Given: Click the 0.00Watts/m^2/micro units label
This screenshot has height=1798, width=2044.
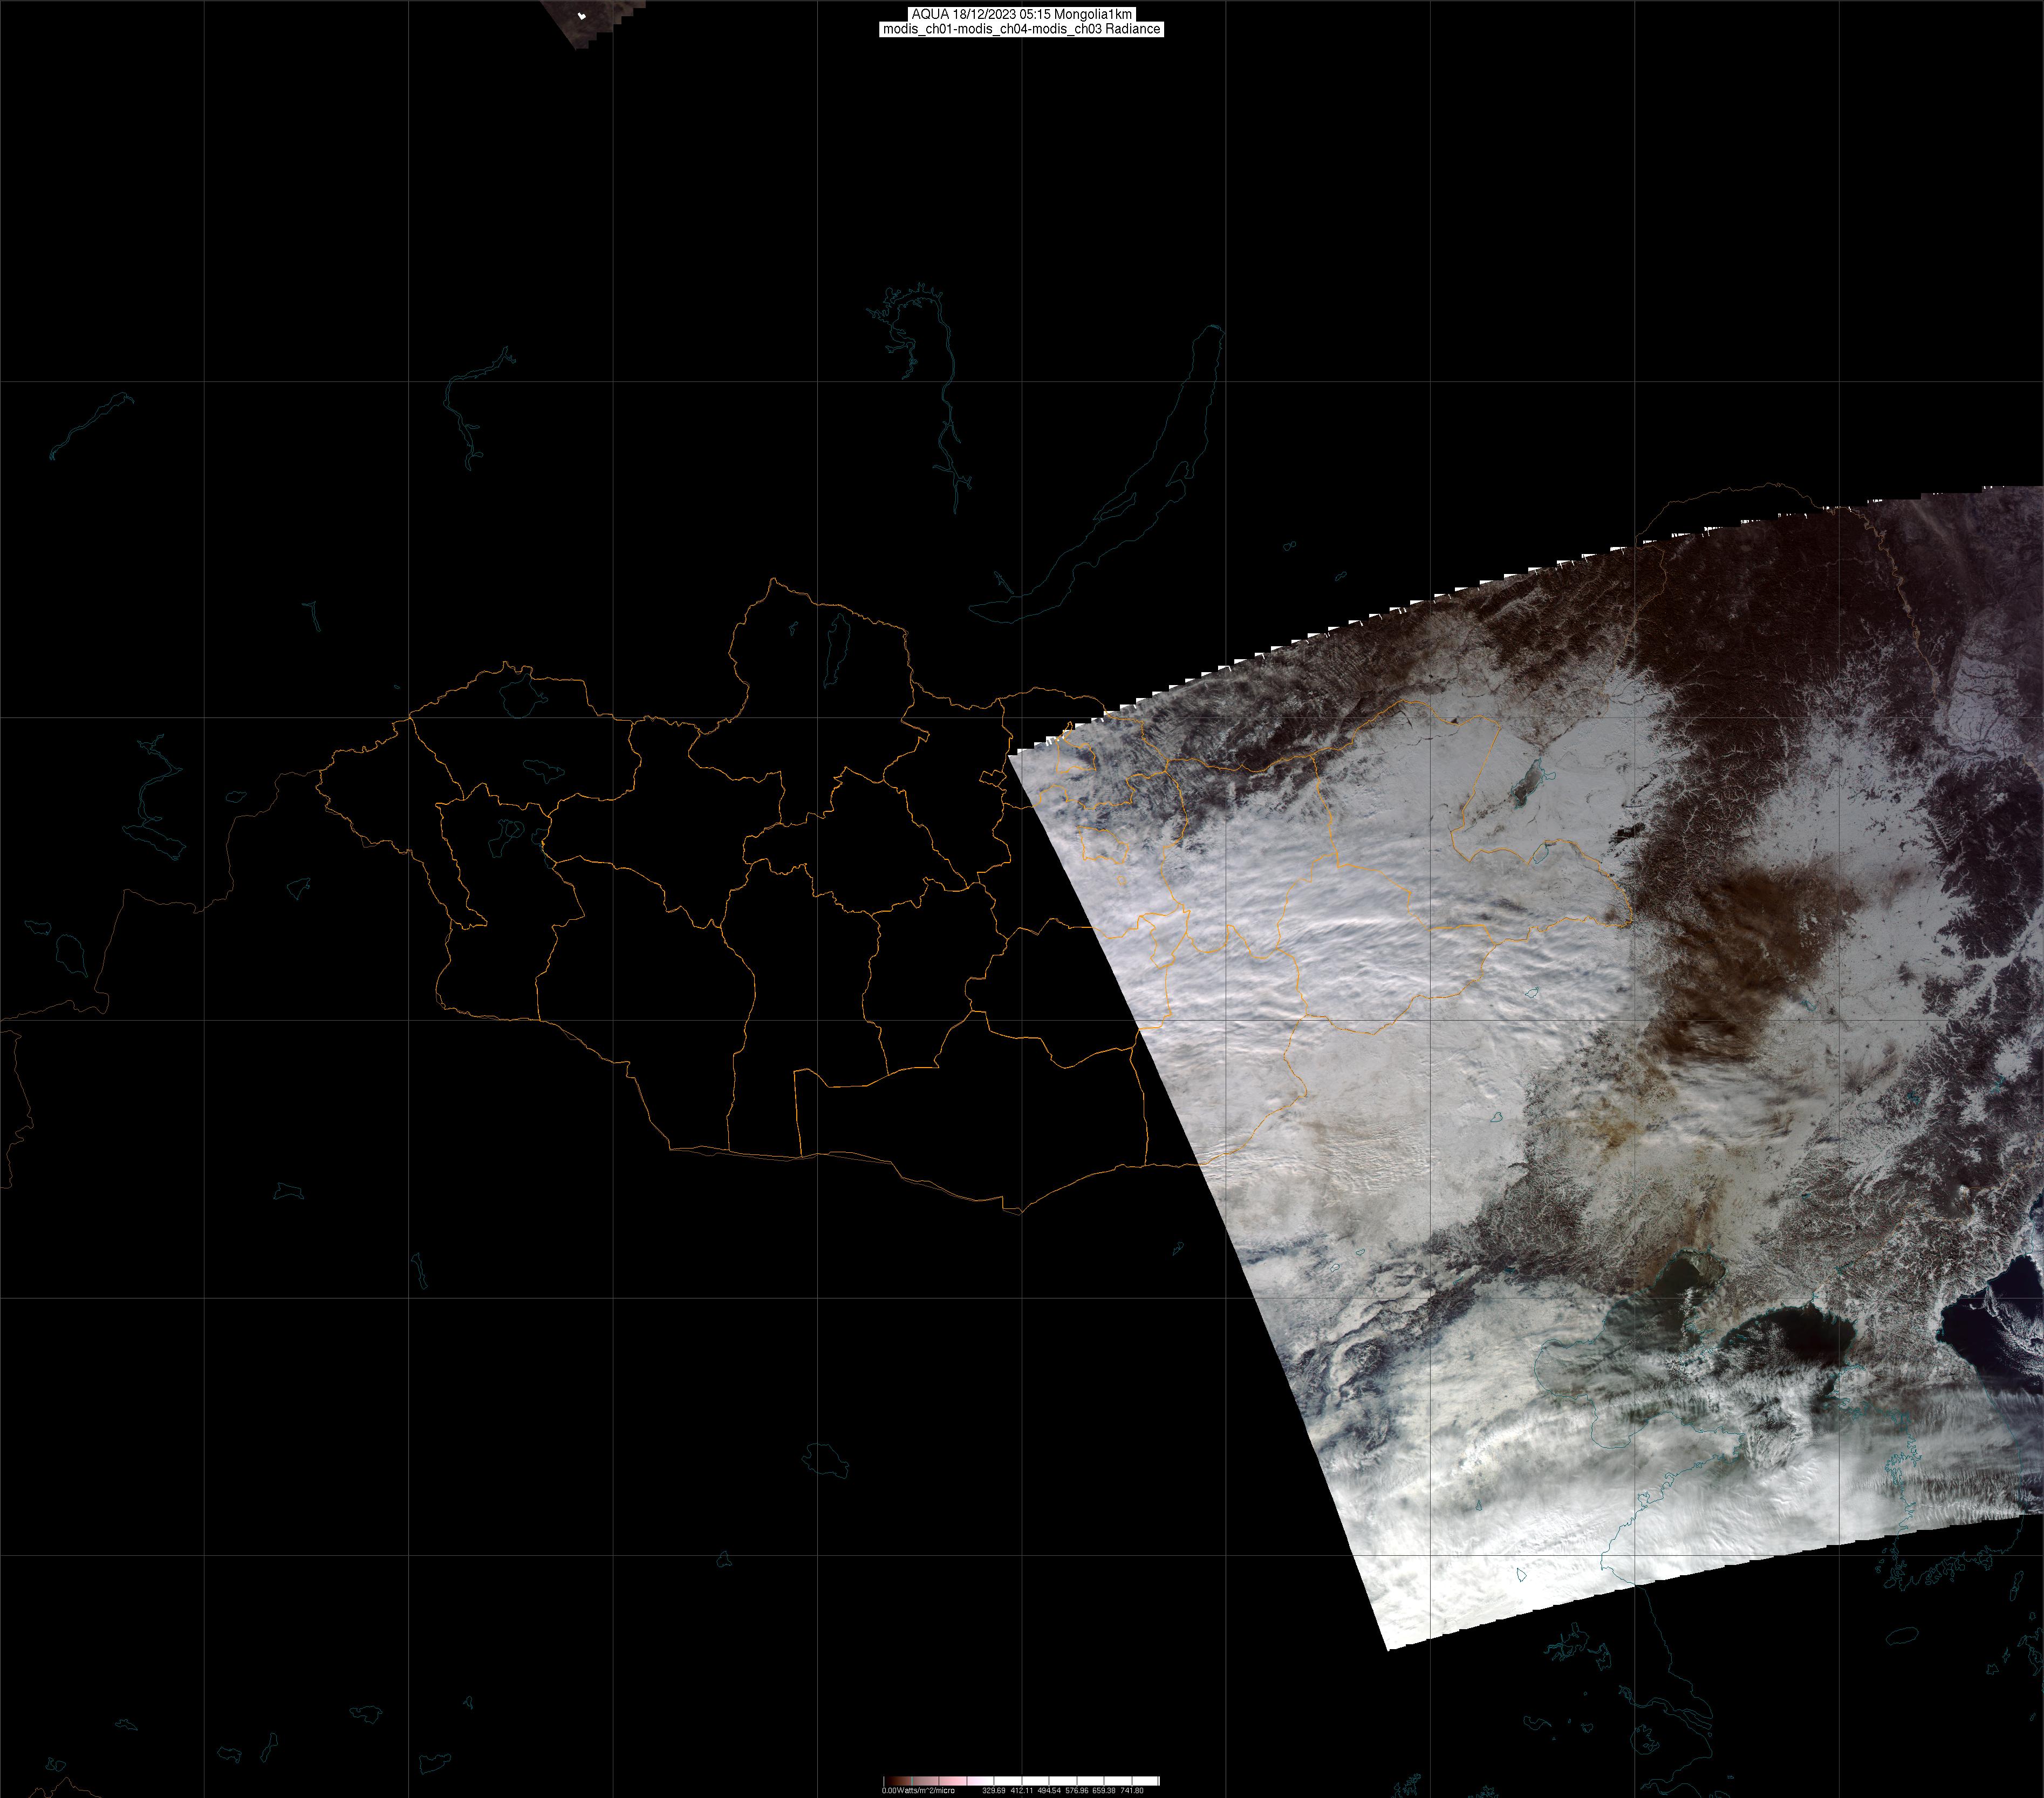Looking at the screenshot, I should [918, 1790].
